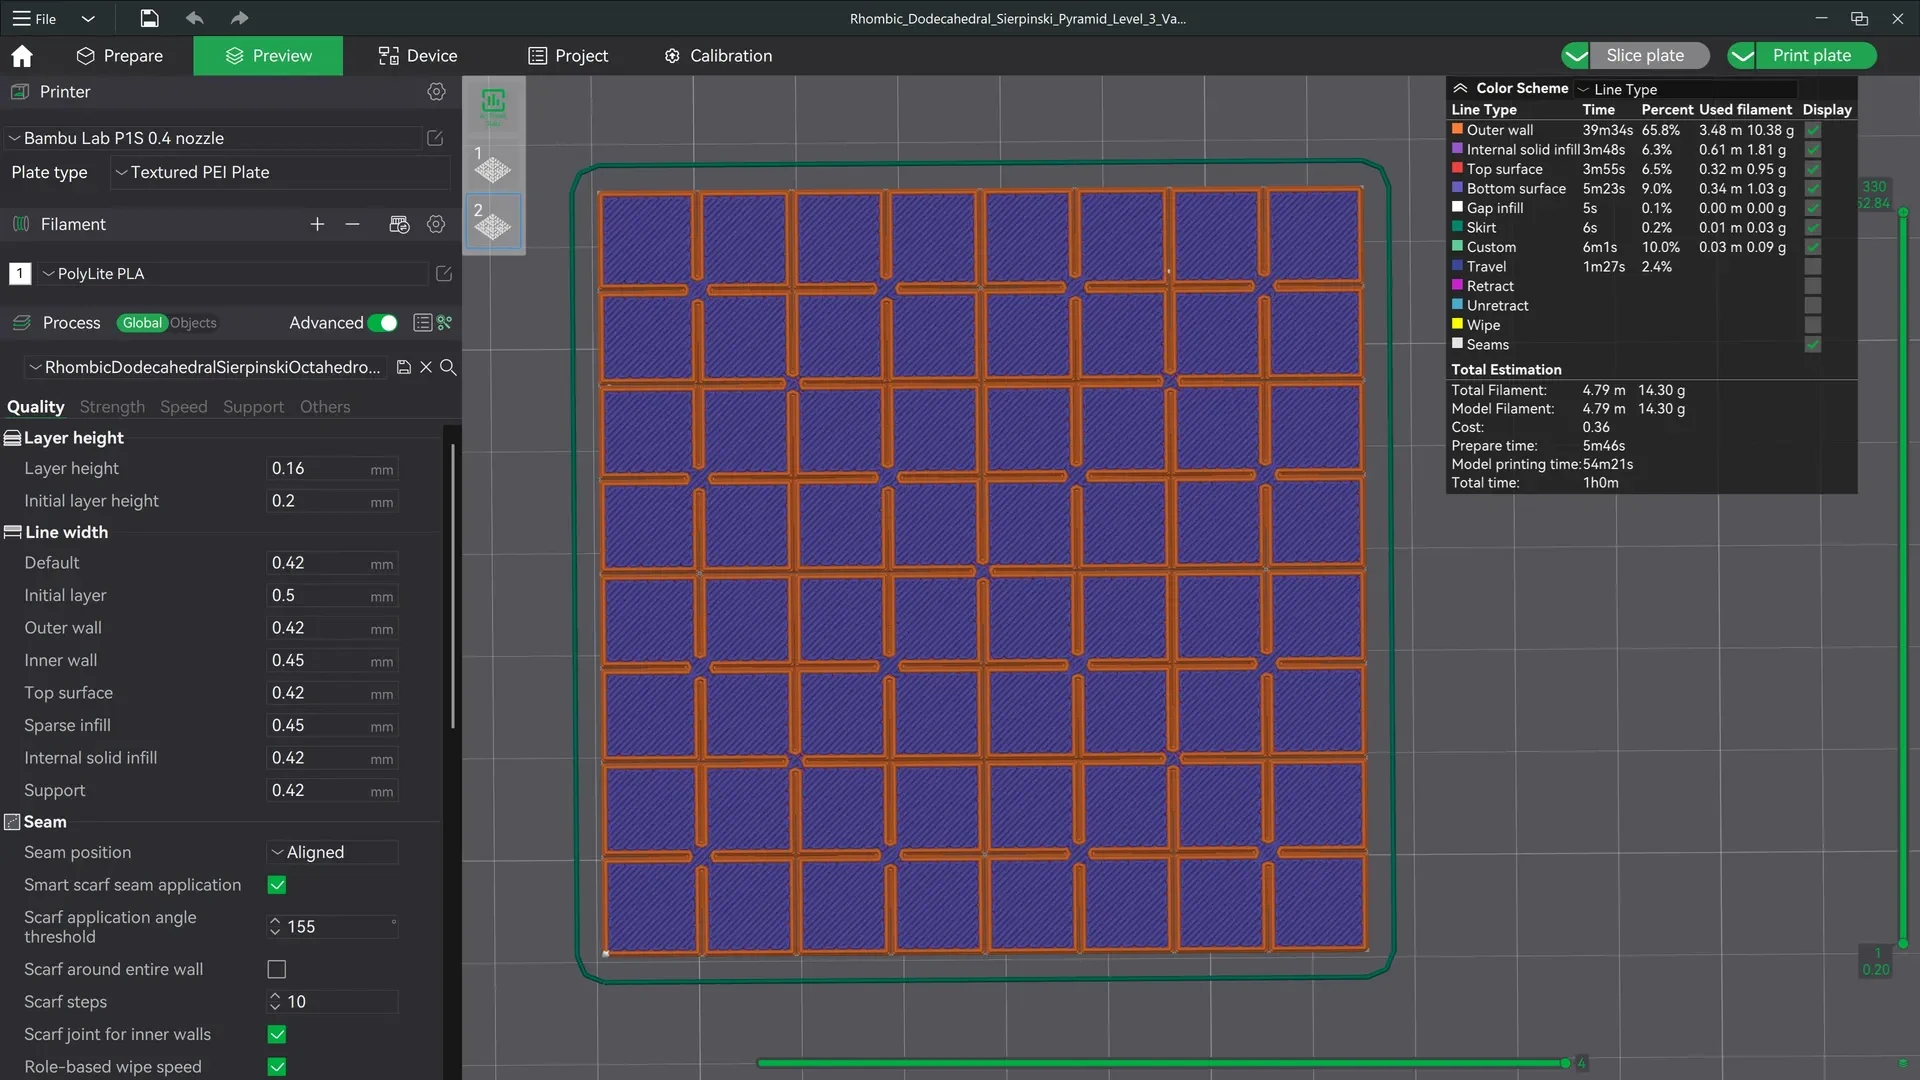Switch to Support settings tab

coord(253,407)
